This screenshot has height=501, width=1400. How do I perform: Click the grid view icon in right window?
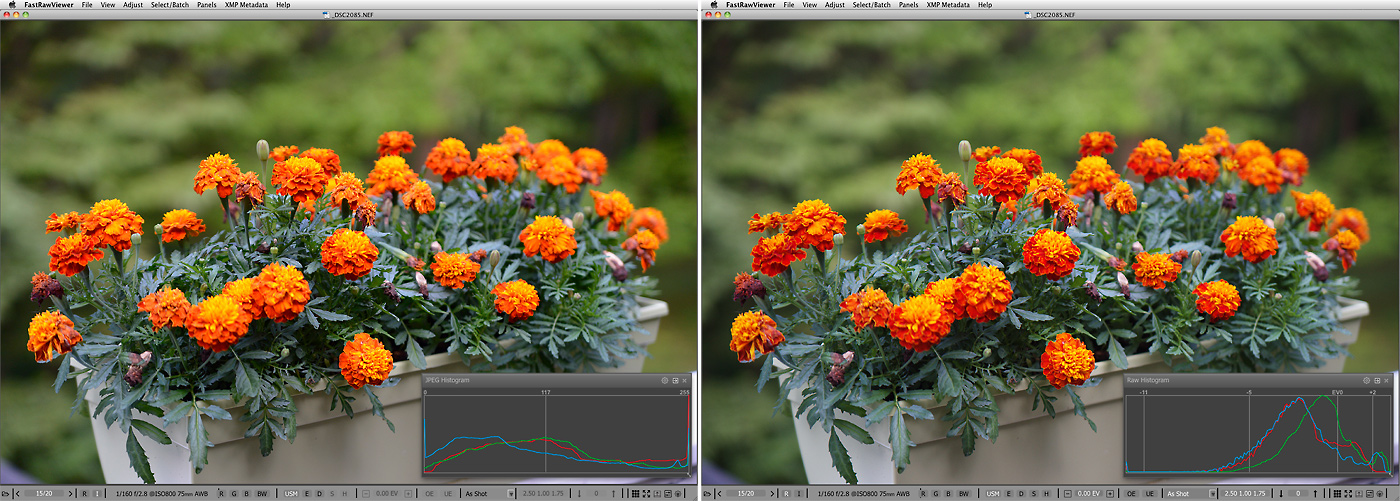coord(1336,494)
